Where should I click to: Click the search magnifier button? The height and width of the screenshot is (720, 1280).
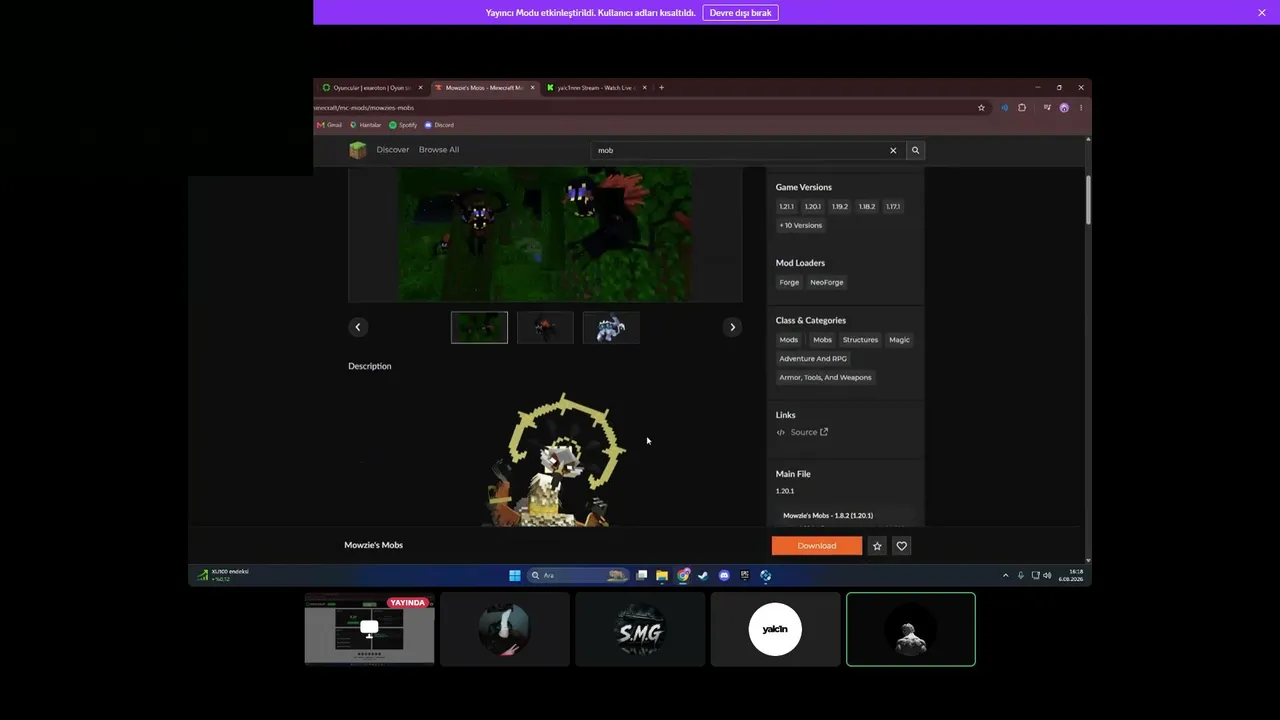[x=915, y=150]
